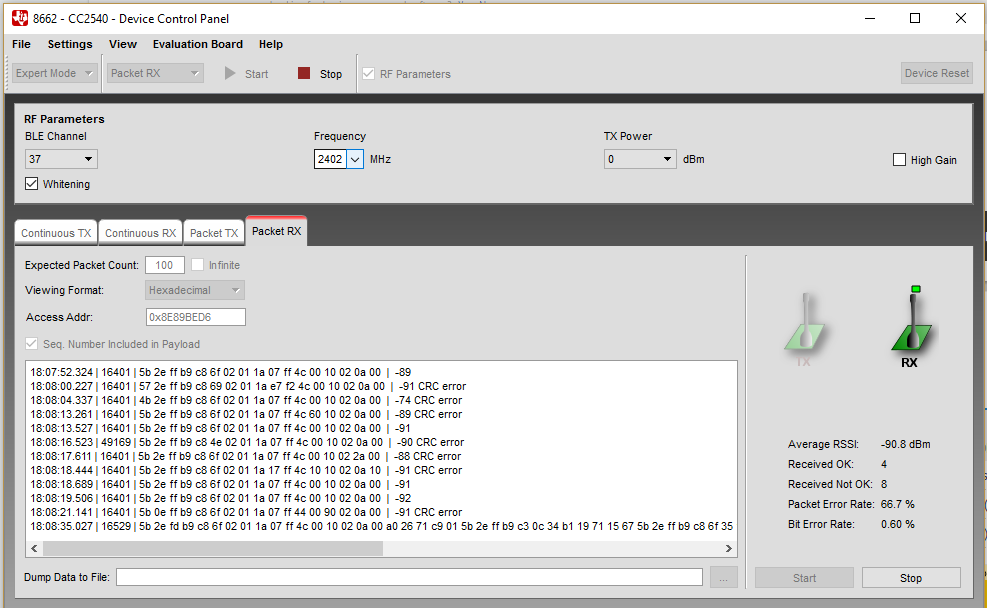This screenshot has width=987, height=608.
Task: Click the bottom-right Start button
Action: pyautogui.click(x=804, y=578)
